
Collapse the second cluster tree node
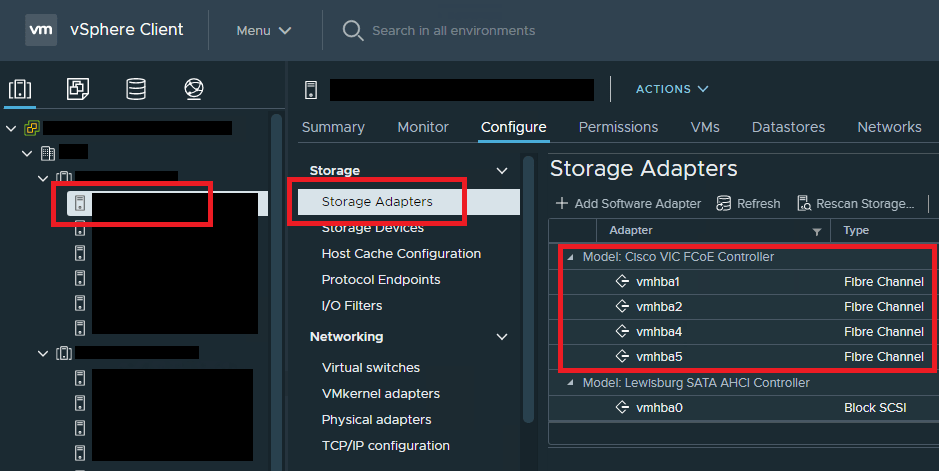point(43,353)
